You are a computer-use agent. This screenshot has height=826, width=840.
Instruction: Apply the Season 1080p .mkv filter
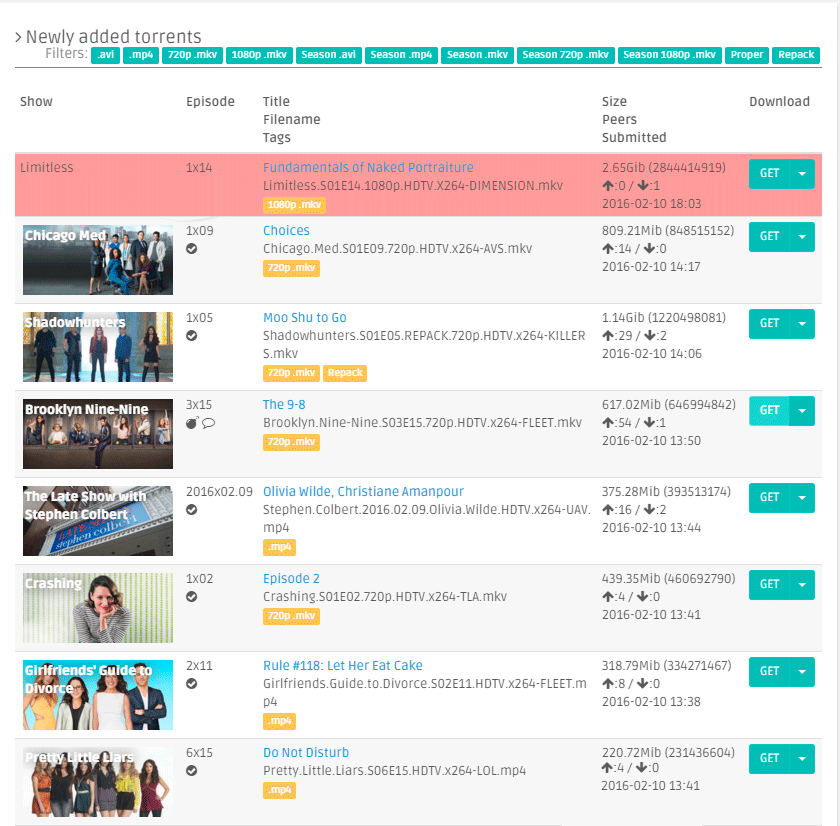[x=670, y=55]
